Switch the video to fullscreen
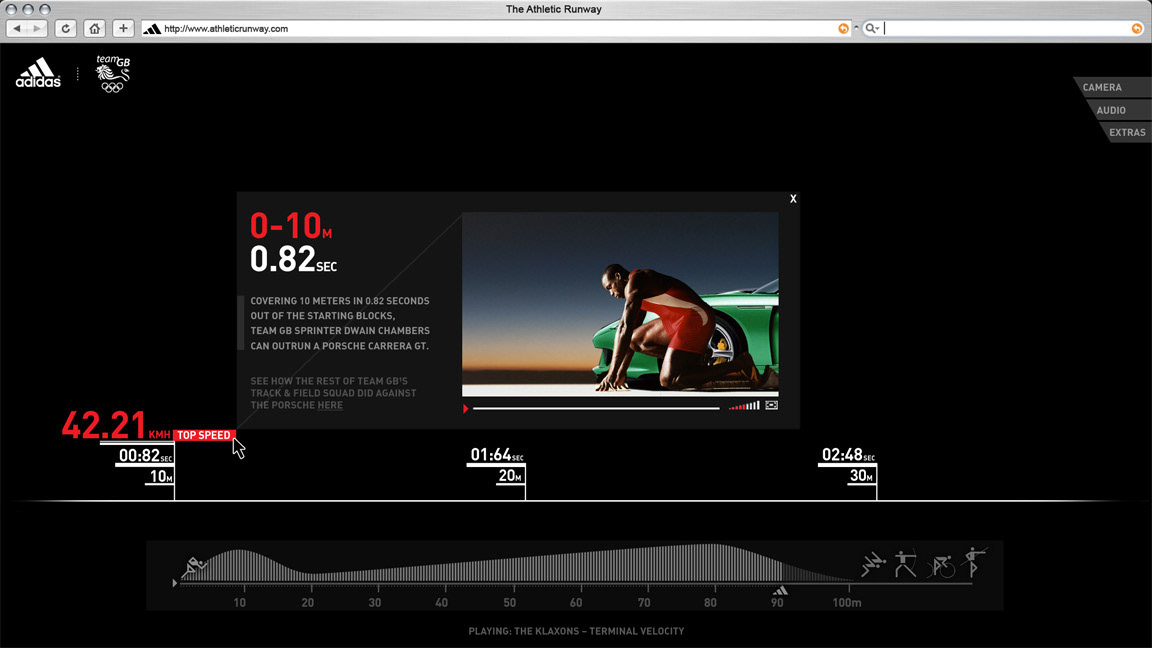The width and height of the screenshot is (1152, 648). click(x=771, y=406)
